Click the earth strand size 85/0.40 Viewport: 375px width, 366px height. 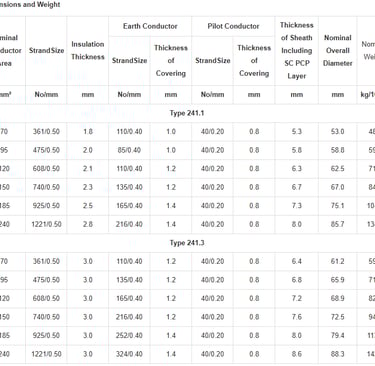(x=129, y=150)
